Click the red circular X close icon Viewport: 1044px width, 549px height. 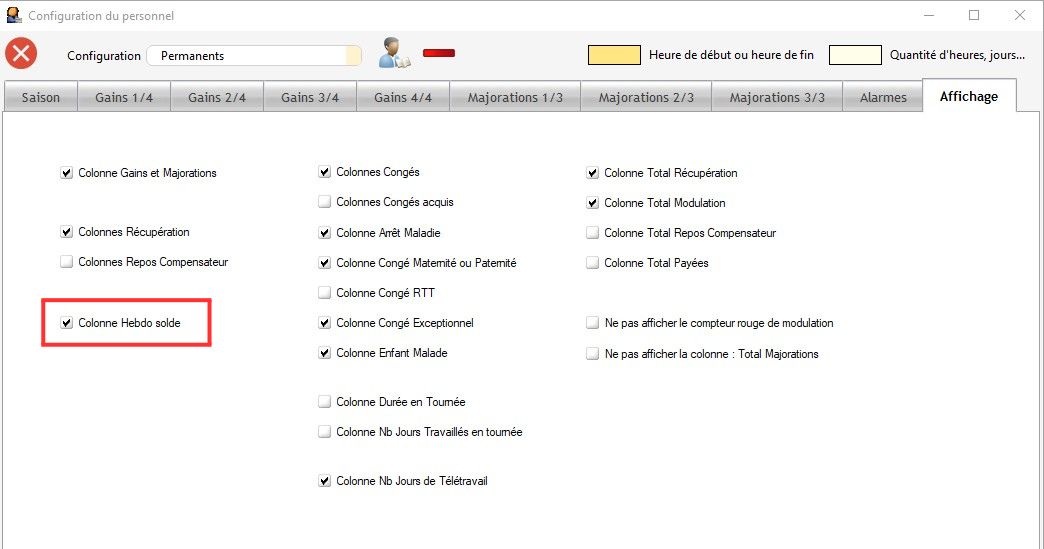click(21, 54)
